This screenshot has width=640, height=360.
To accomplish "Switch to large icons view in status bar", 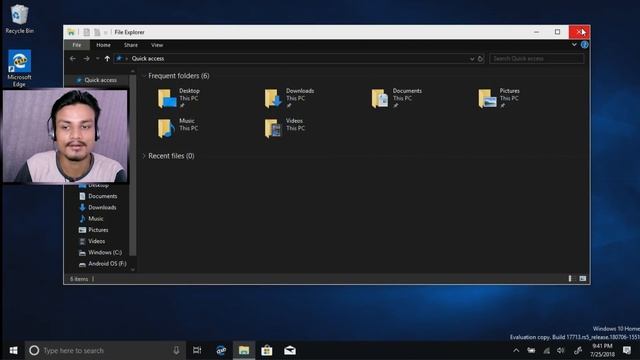I will 582,279.
